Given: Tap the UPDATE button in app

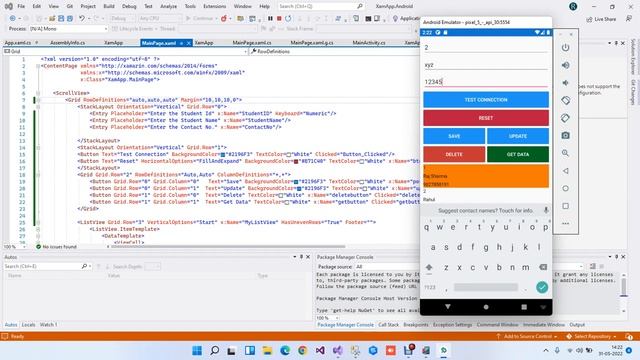Looking at the screenshot, I should 518,136.
